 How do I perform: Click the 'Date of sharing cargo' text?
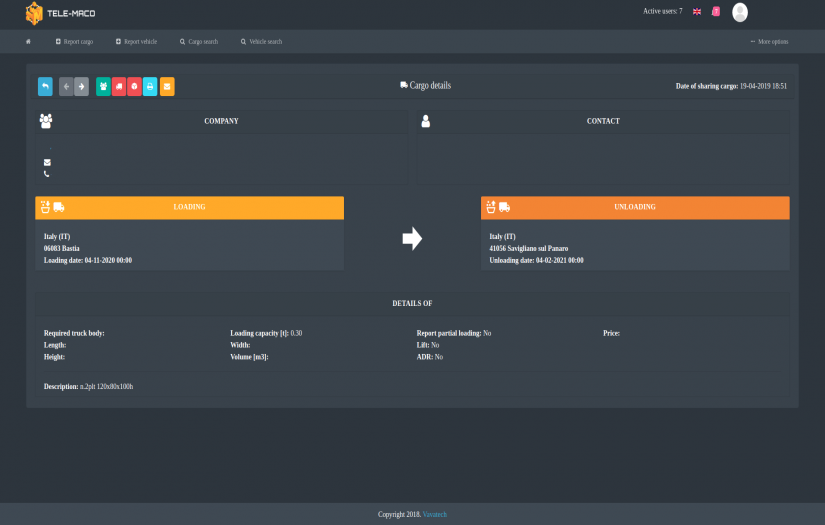[x=731, y=86]
